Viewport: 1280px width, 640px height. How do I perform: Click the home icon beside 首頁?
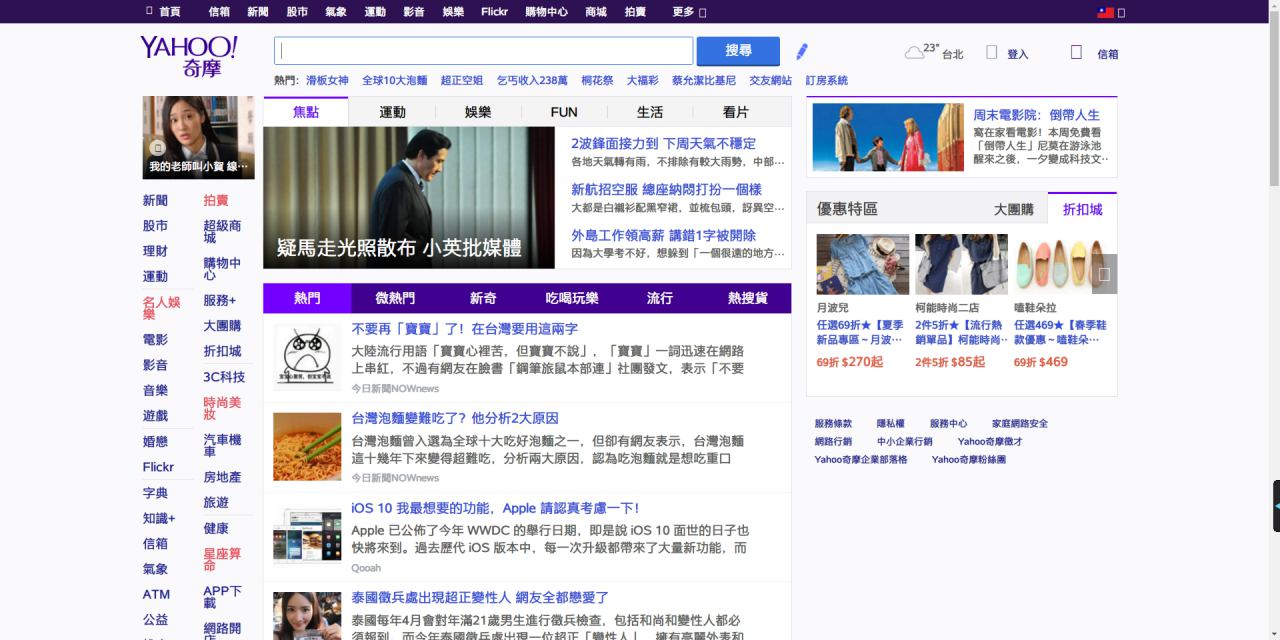150,12
